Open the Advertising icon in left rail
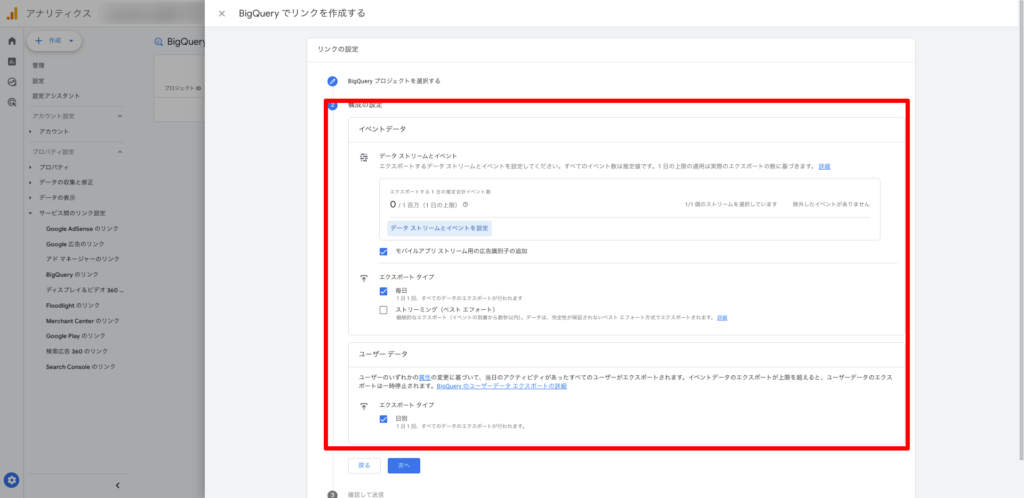This screenshot has width=1024, height=498. [11, 102]
